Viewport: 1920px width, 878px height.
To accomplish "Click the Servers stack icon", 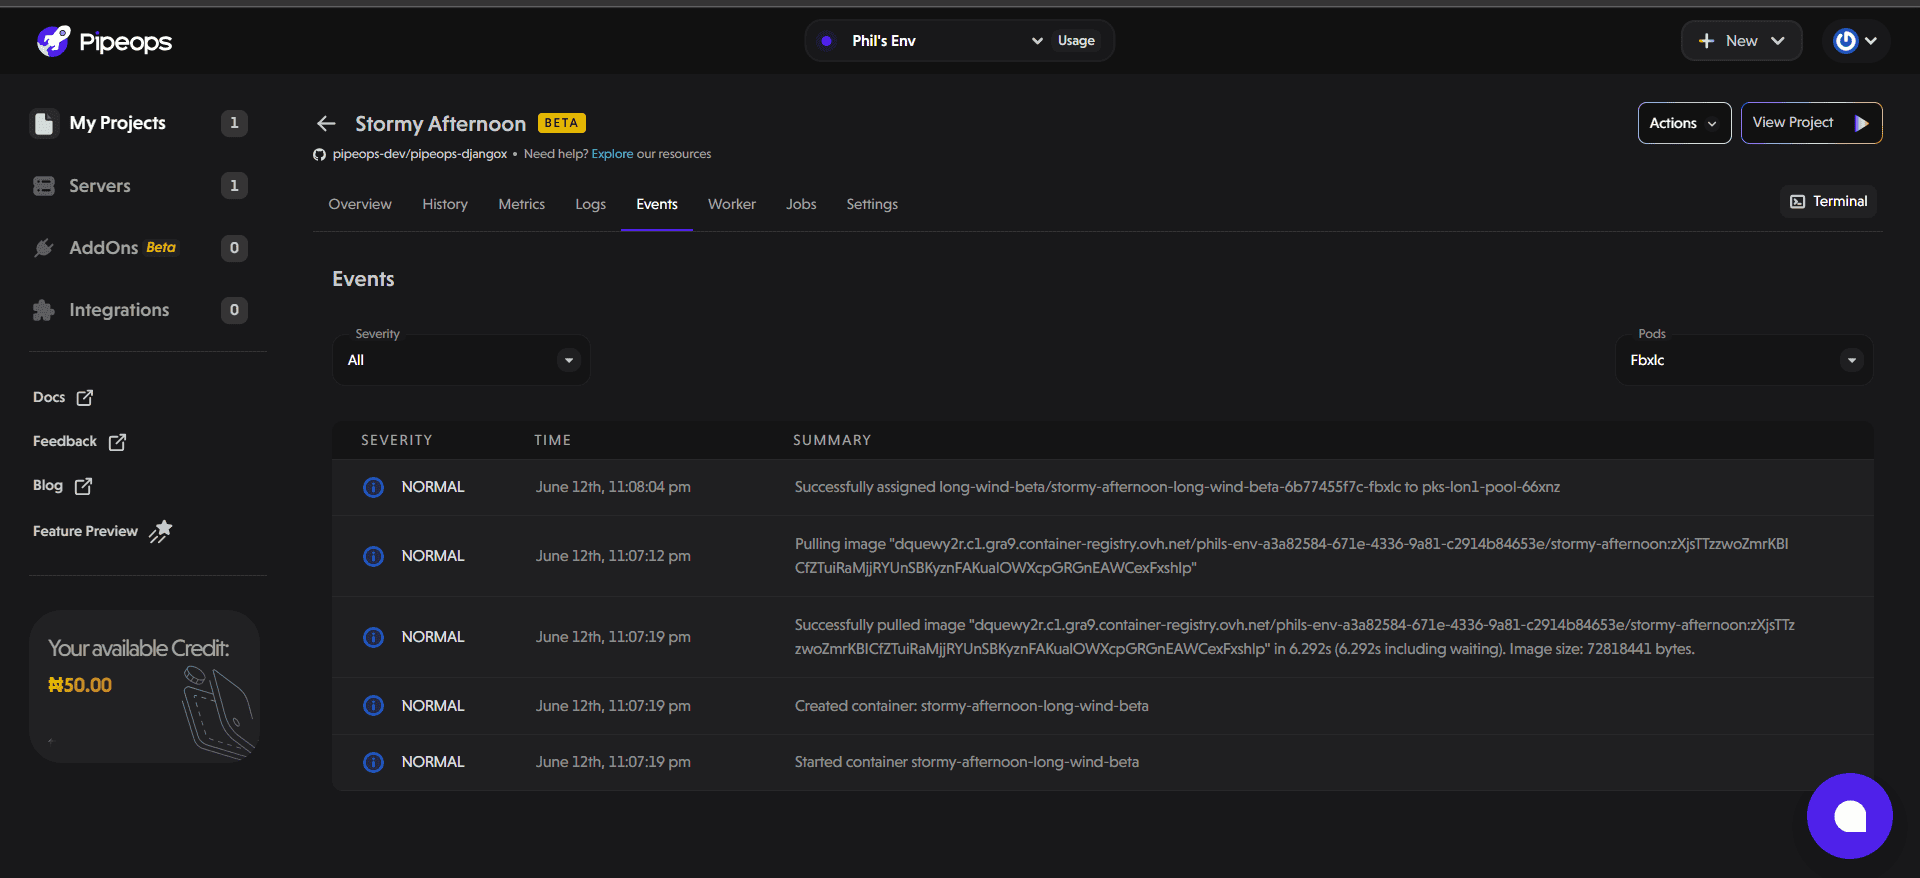I will tap(44, 186).
